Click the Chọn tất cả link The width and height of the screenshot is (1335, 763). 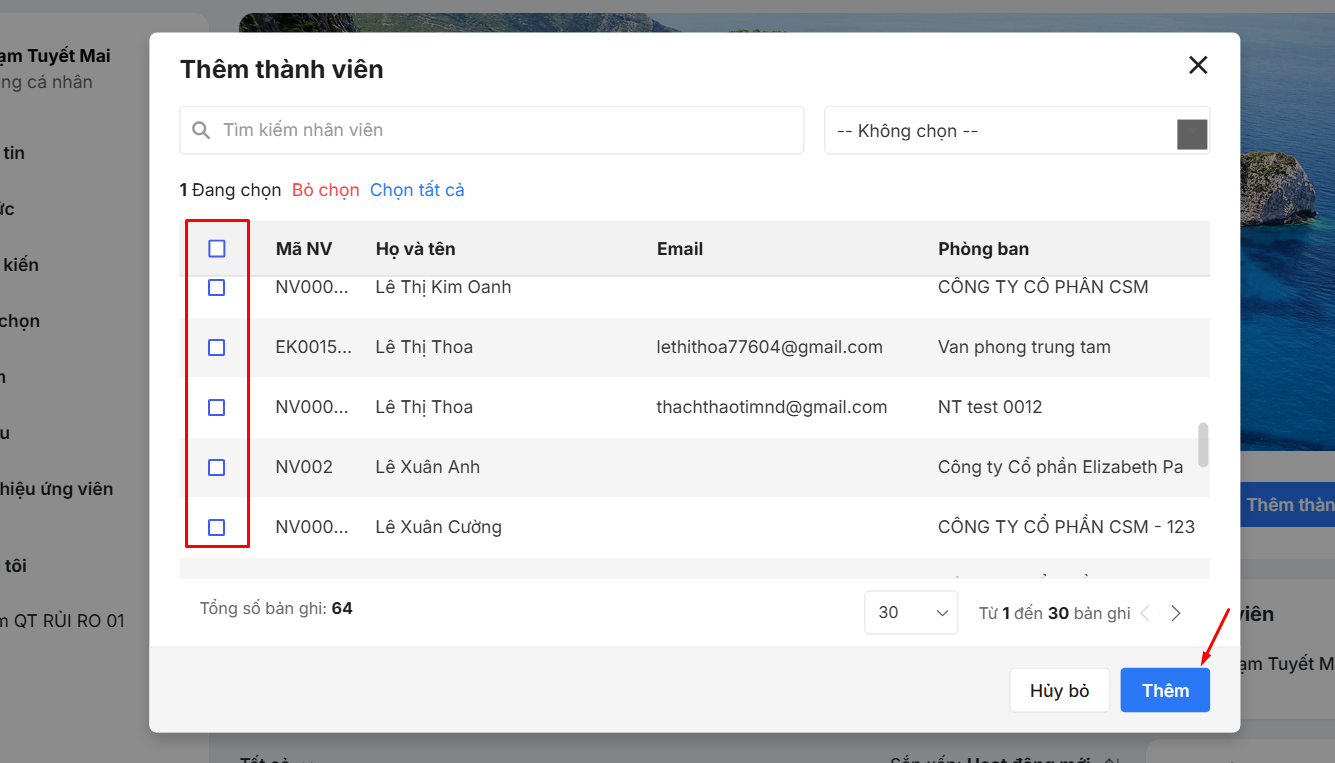pyautogui.click(x=417, y=190)
